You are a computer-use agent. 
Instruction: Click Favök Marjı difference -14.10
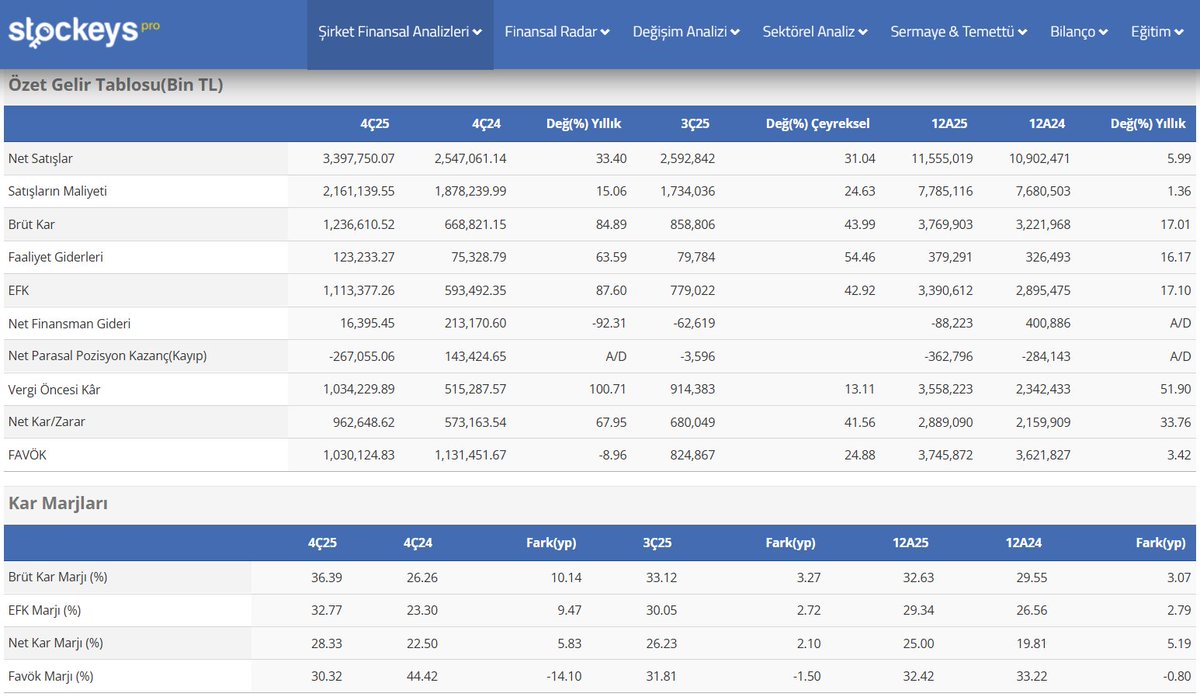point(562,676)
